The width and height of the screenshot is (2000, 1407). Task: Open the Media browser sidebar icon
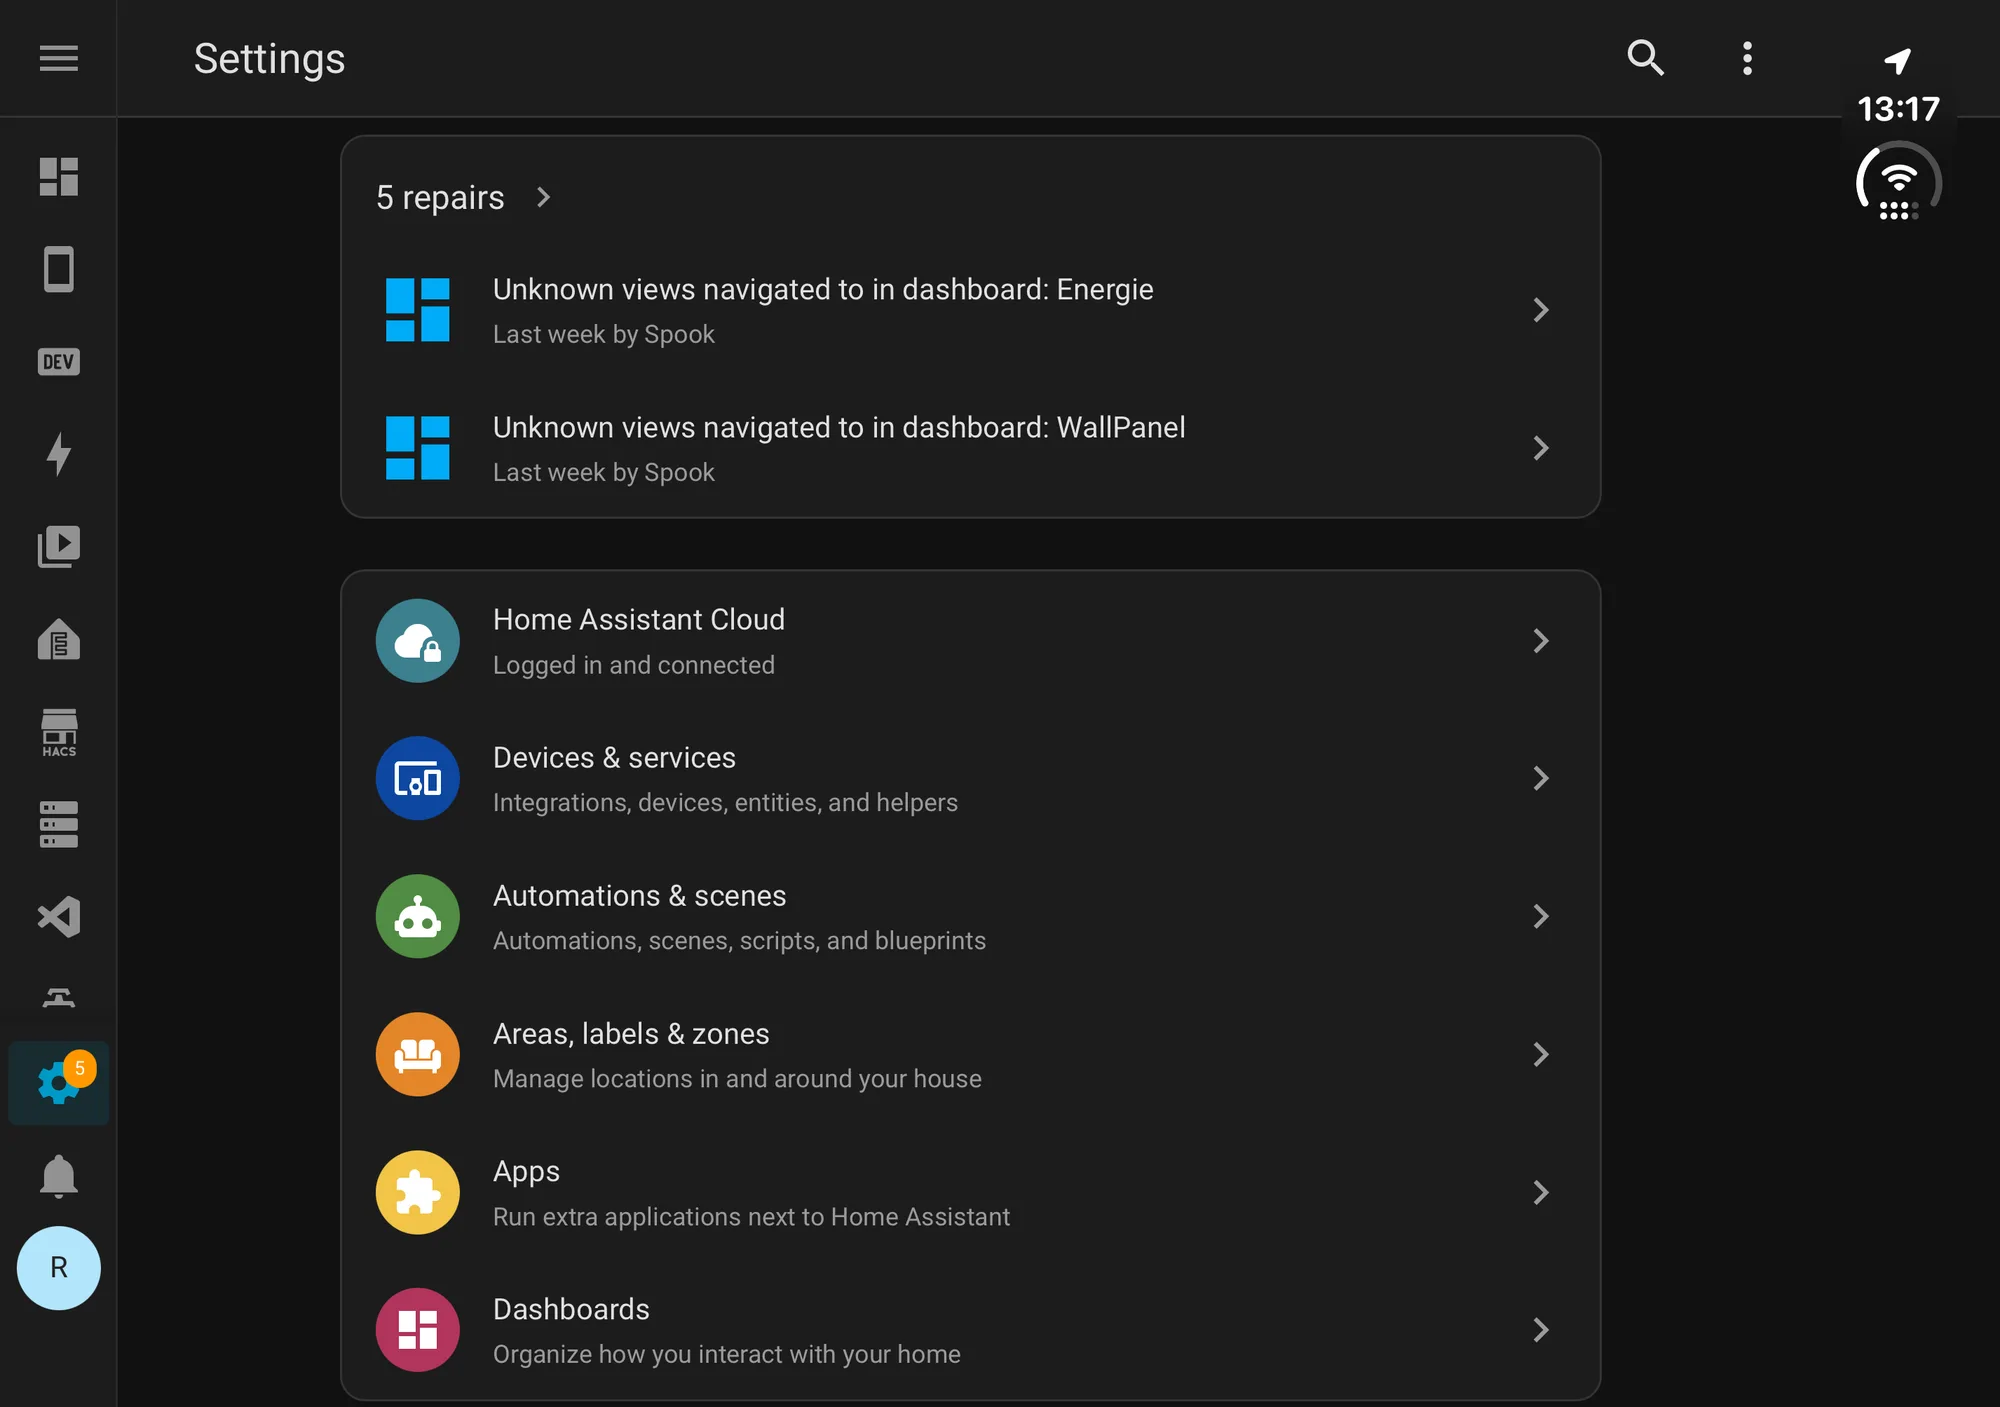click(58, 546)
